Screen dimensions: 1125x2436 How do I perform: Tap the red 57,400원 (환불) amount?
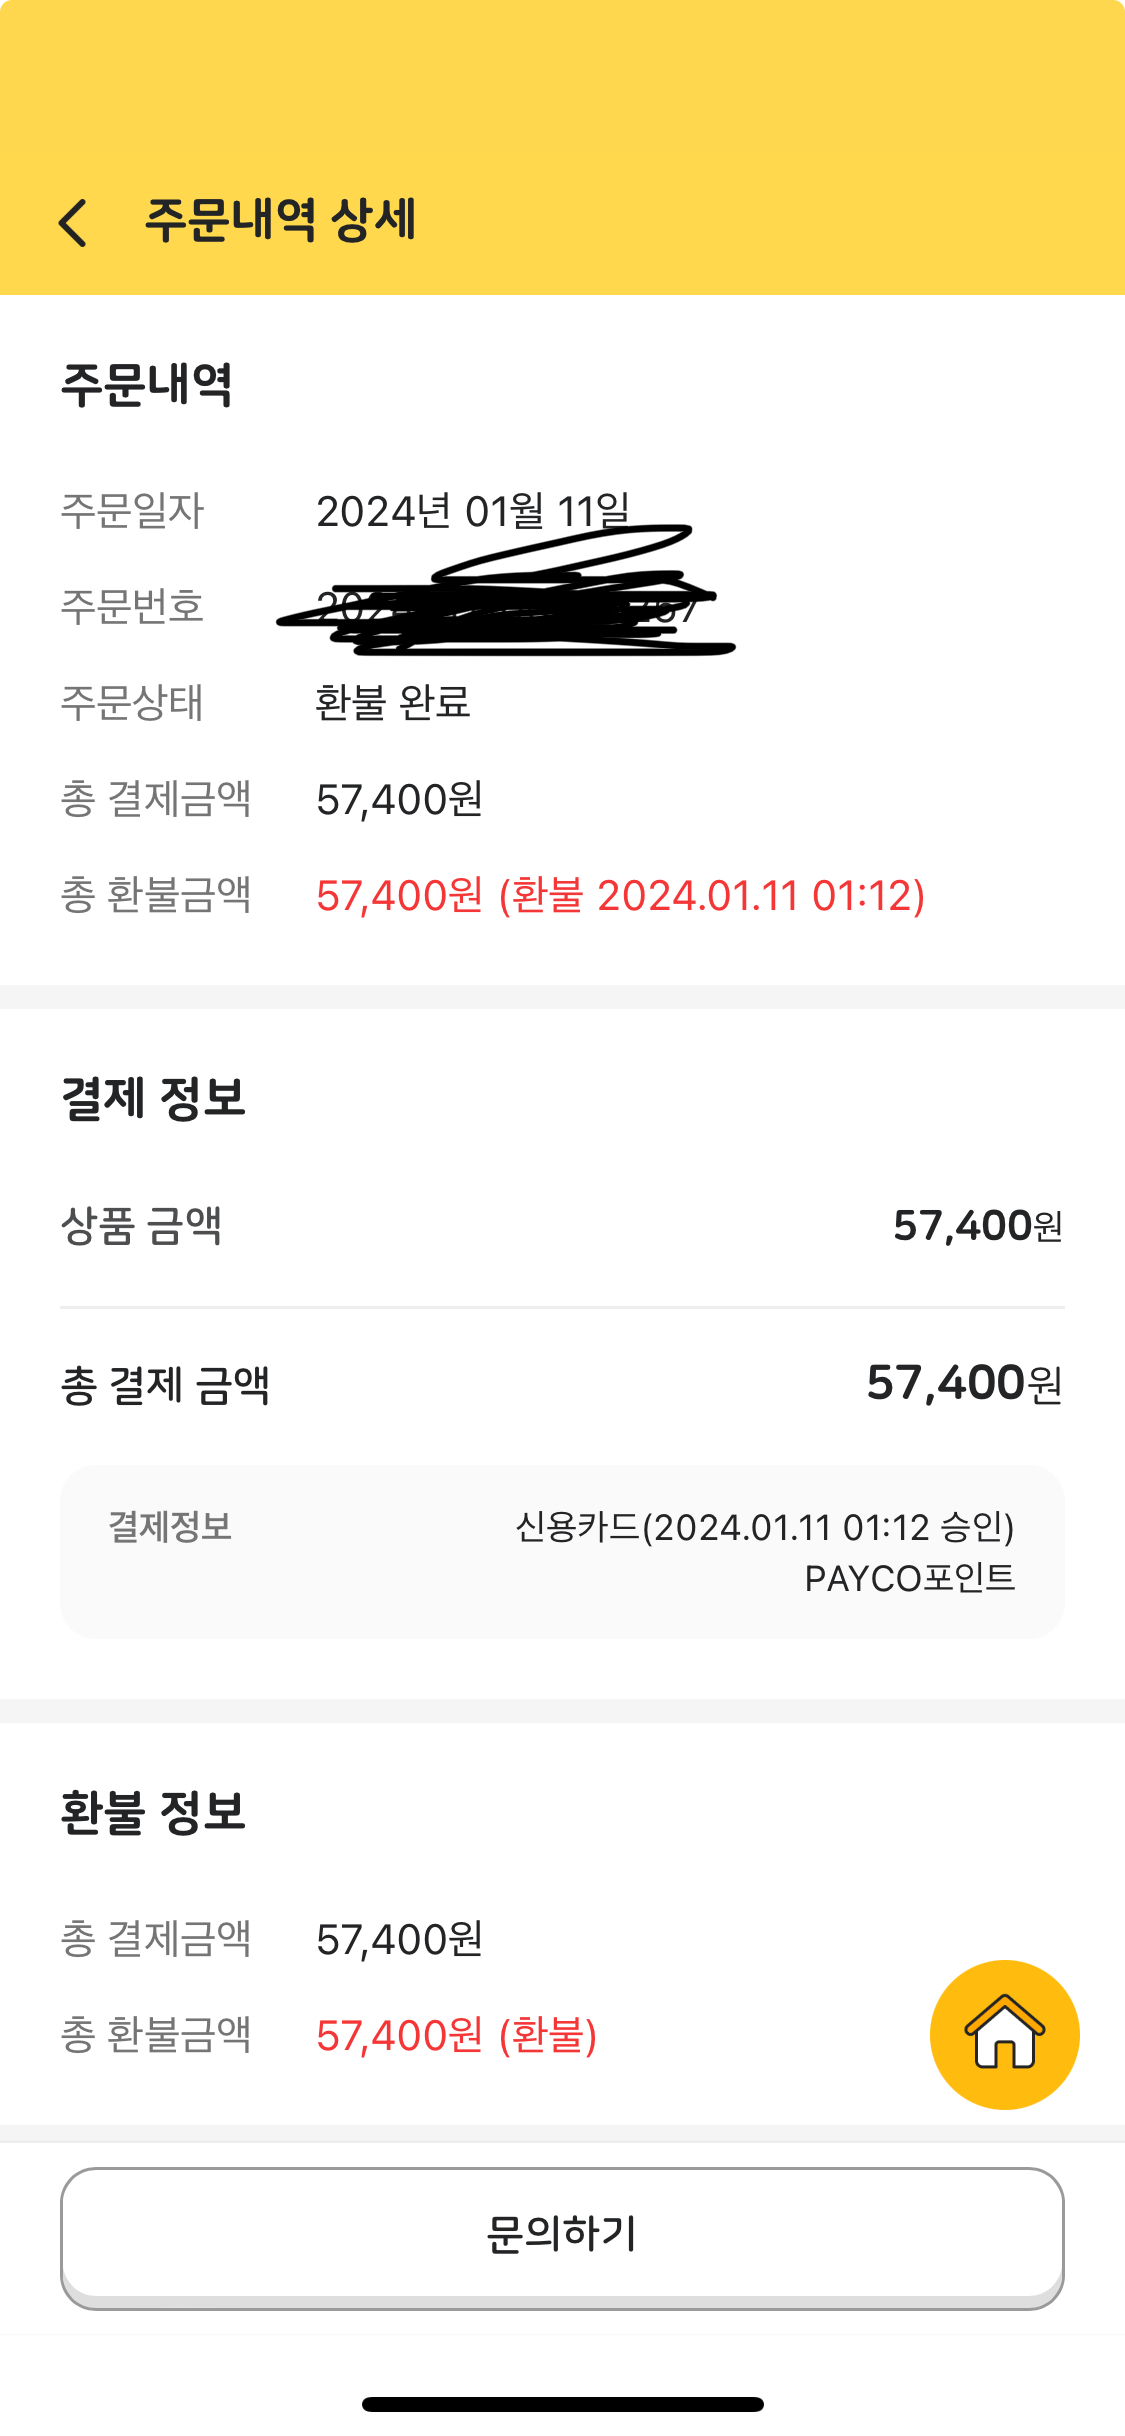456,2035
